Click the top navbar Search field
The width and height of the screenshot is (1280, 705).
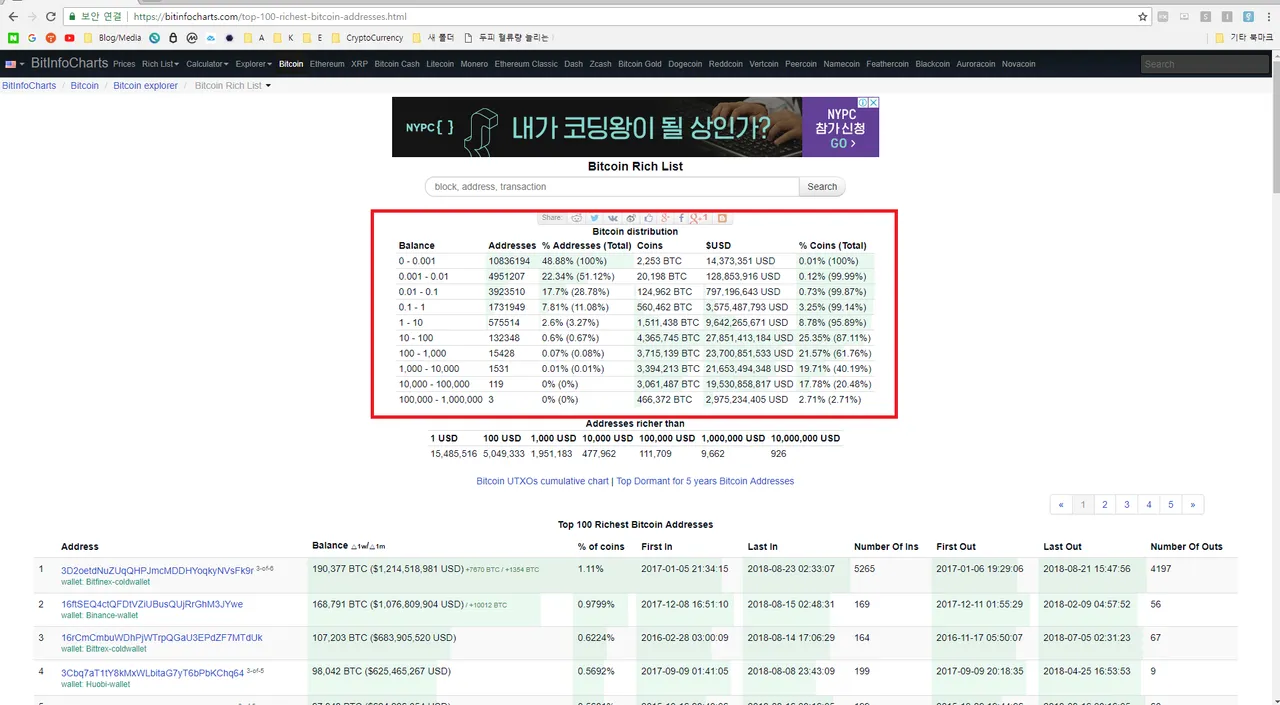[x=1205, y=64]
